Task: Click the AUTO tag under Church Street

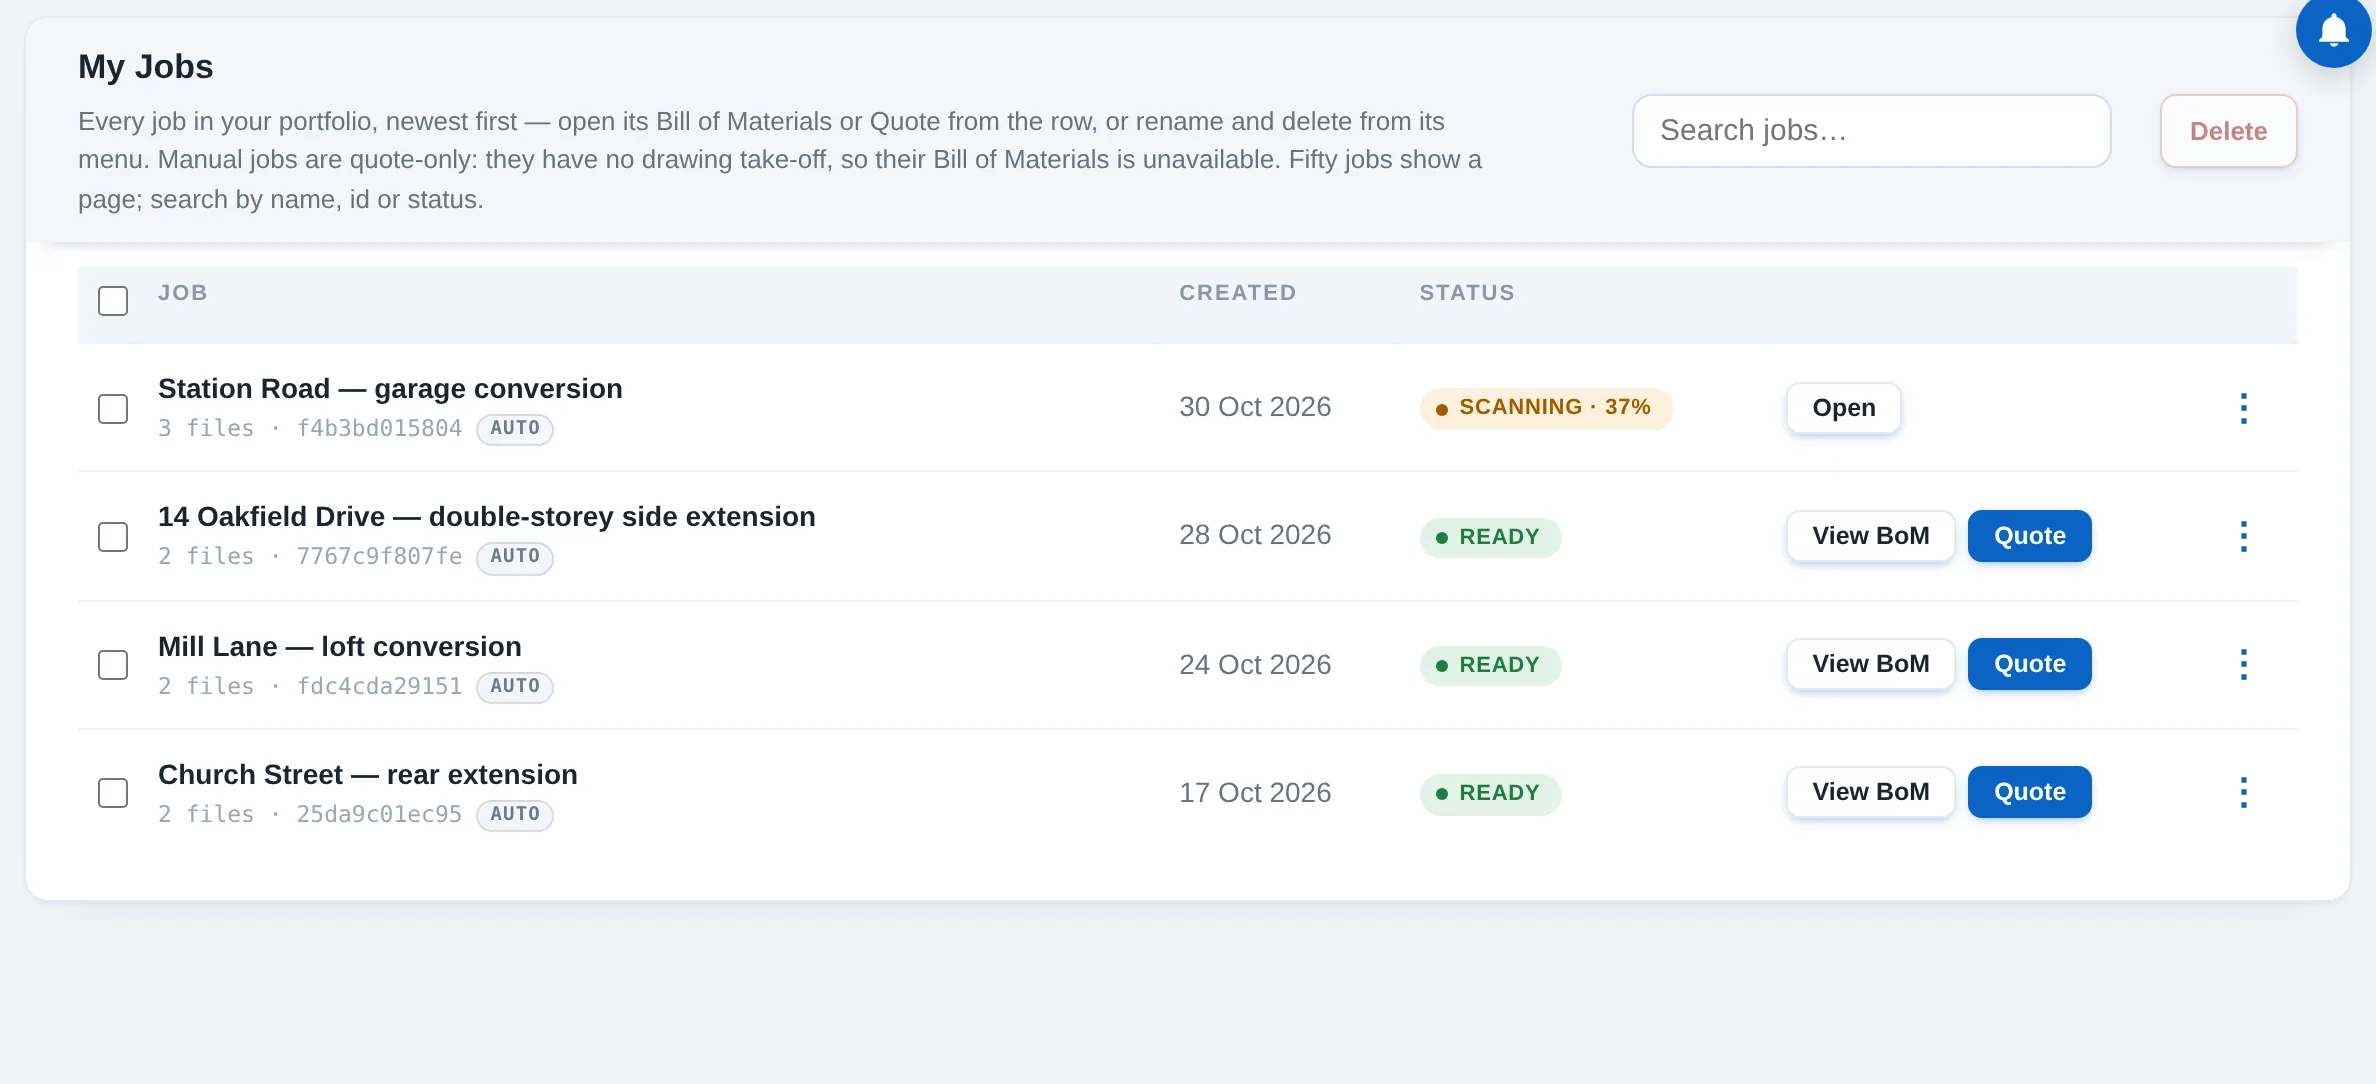Action: pos(515,815)
